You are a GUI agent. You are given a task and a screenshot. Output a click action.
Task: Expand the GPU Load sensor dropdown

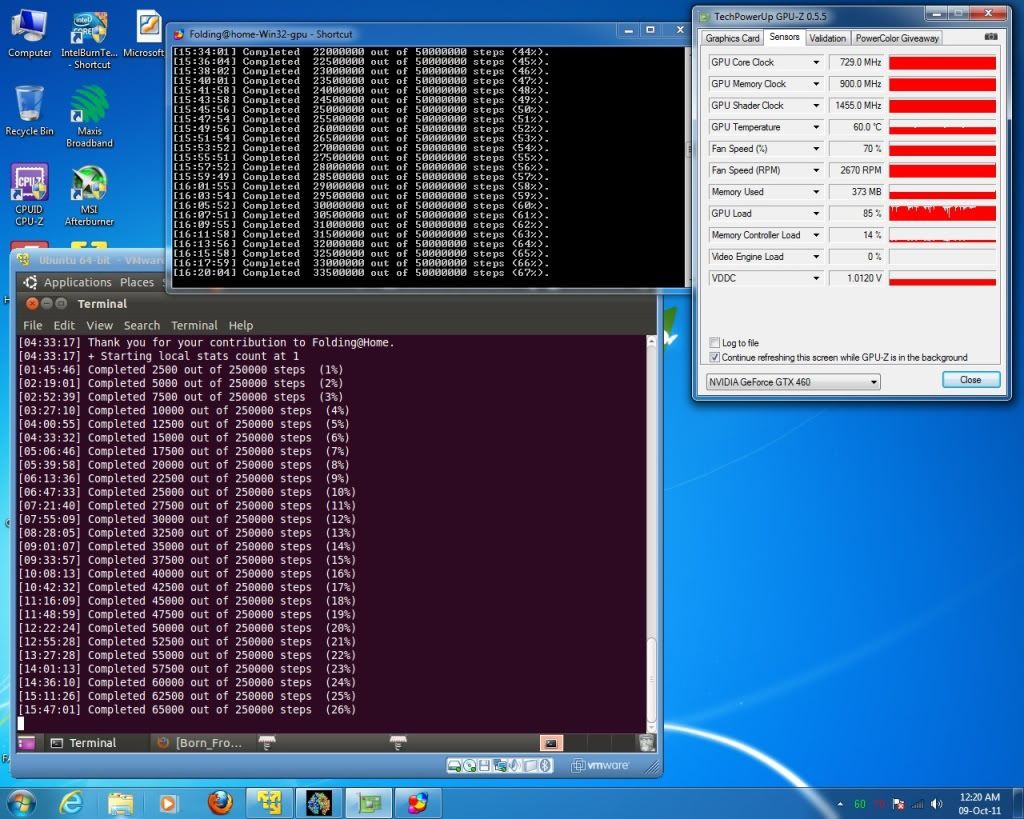(816, 213)
